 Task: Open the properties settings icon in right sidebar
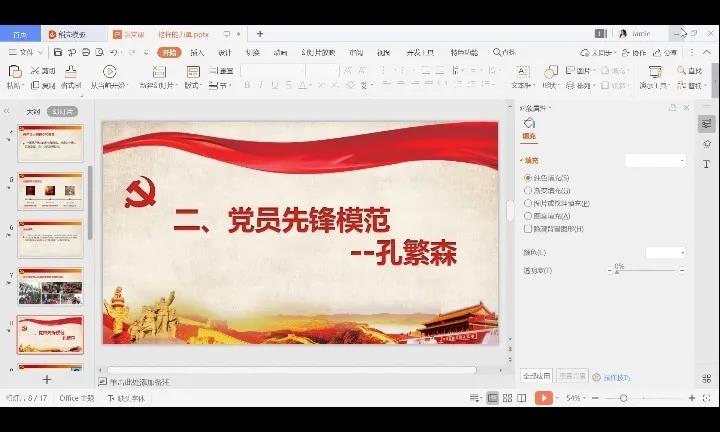point(706,123)
